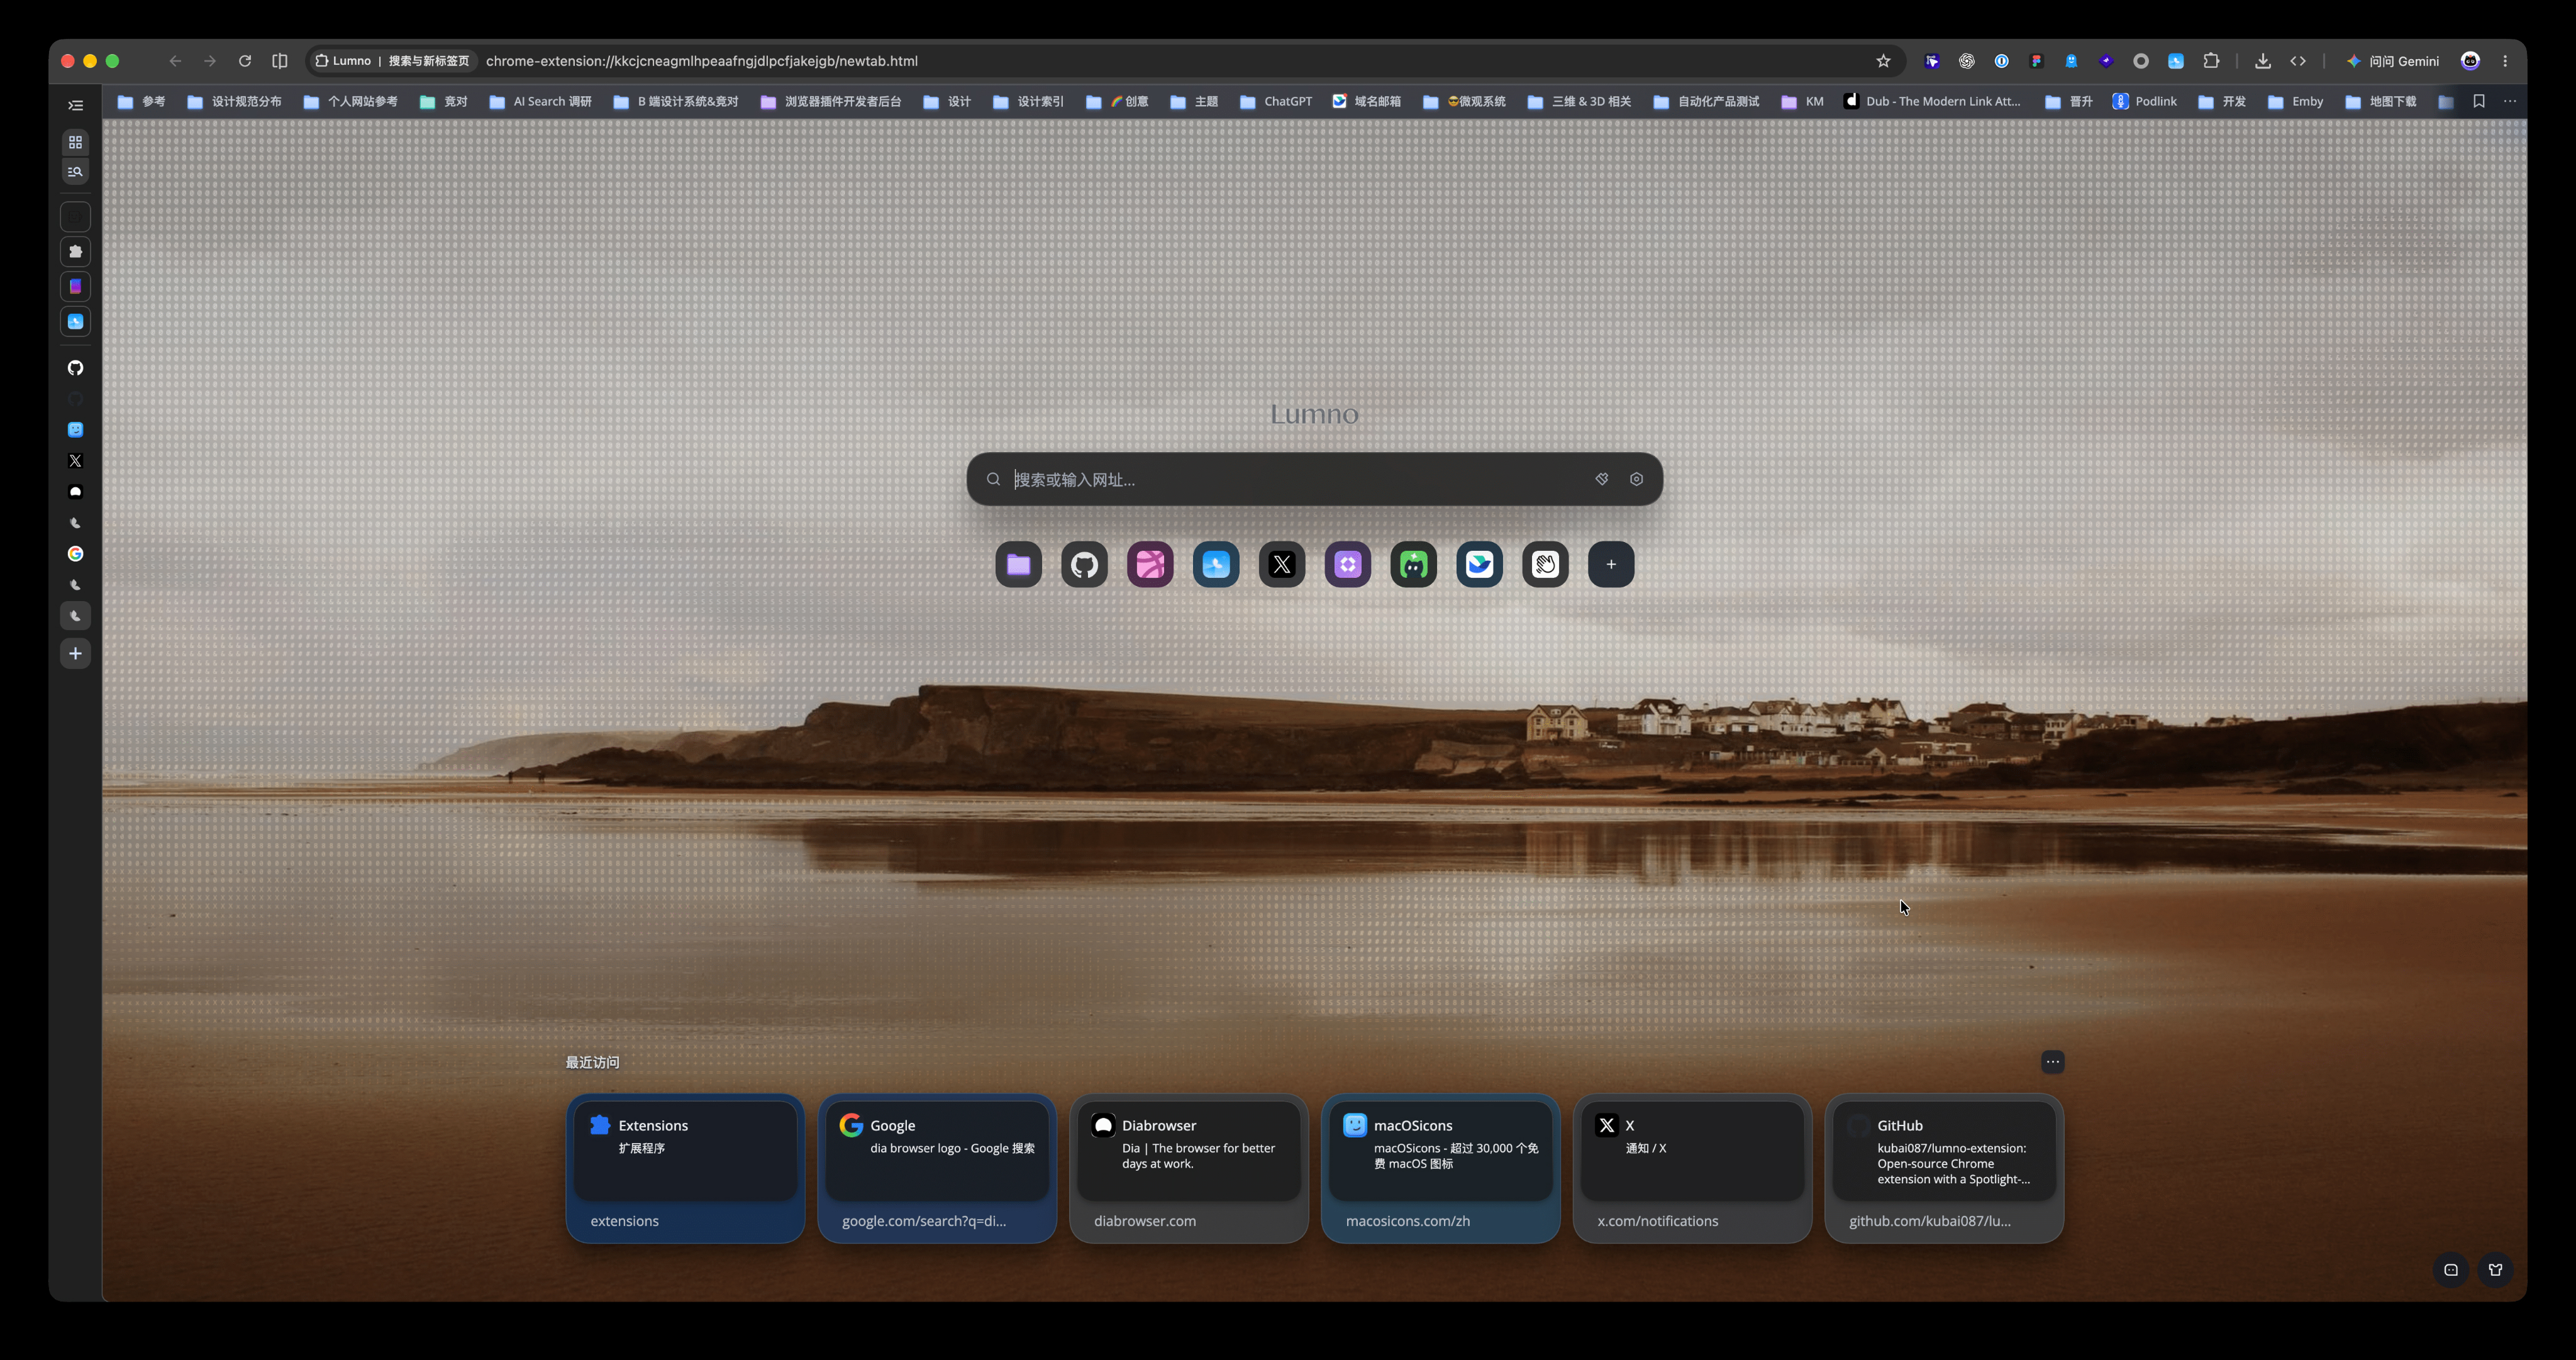Click the add shortcut plus tile
This screenshot has width=2576, height=1360.
click(x=1611, y=565)
